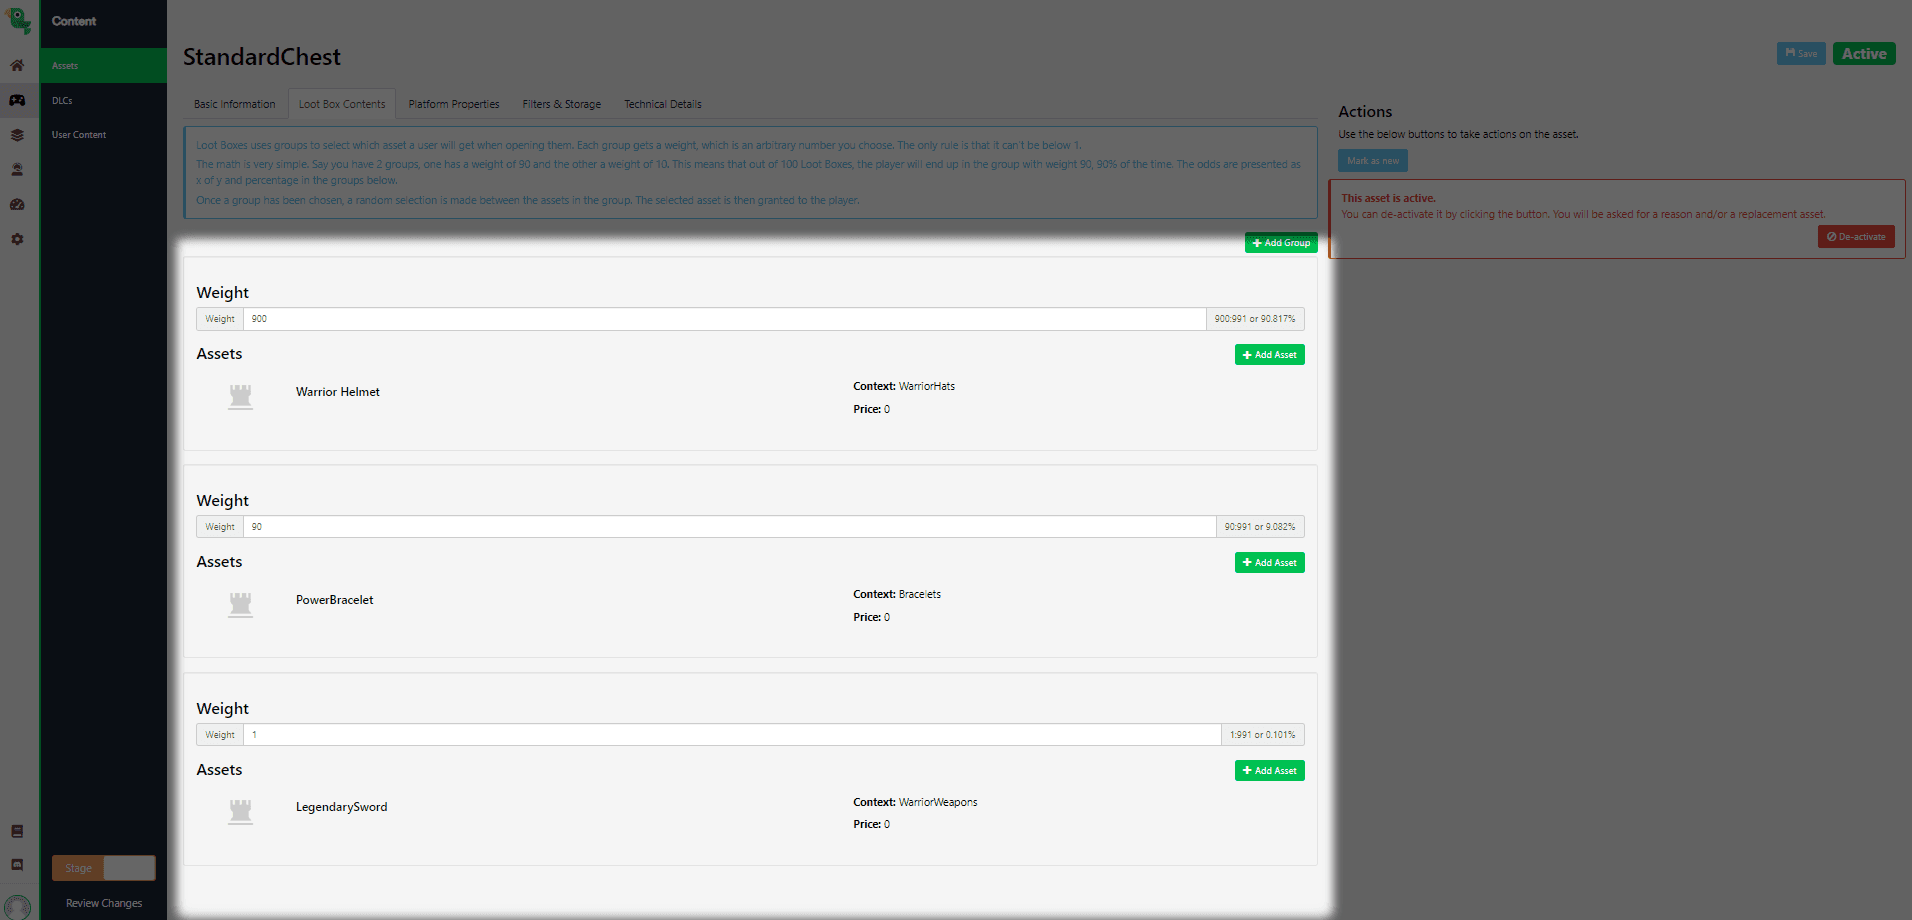
Task: Click the Context: WarriorHats text
Action: (904, 386)
